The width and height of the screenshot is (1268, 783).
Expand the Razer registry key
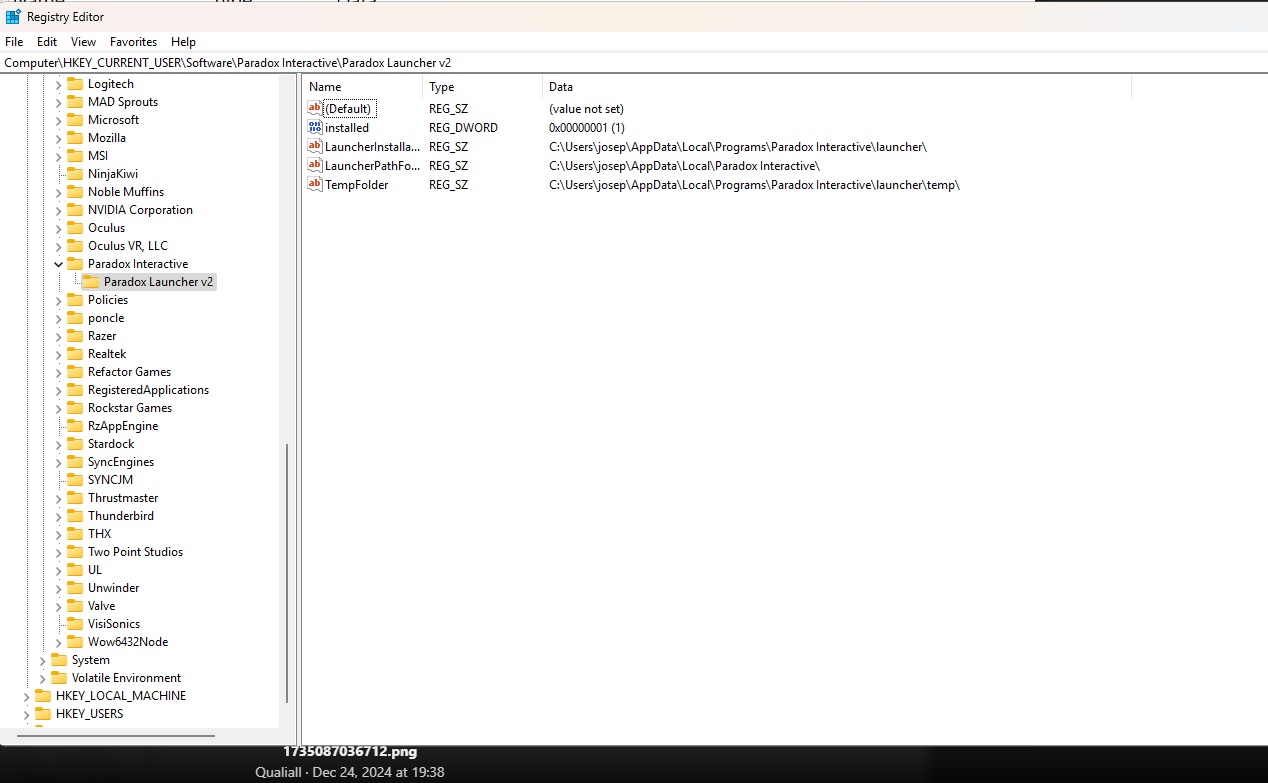tap(58, 336)
